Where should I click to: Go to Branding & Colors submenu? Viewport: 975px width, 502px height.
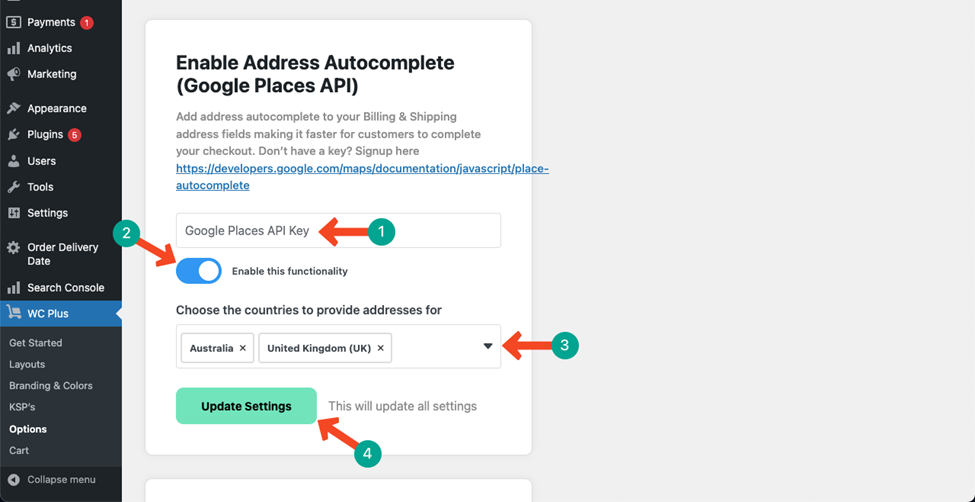pos(51,386)
